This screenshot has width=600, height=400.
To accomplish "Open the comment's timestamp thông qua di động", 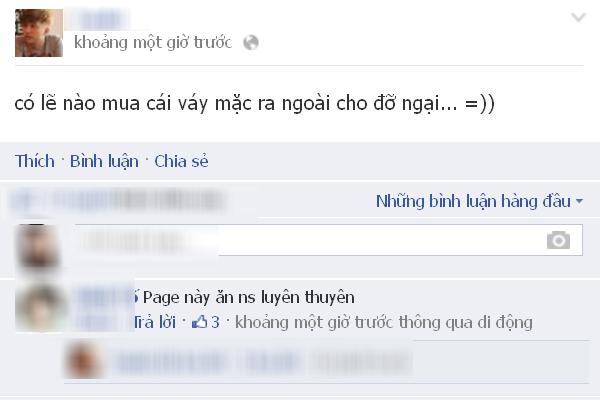I will pos(384,322).
